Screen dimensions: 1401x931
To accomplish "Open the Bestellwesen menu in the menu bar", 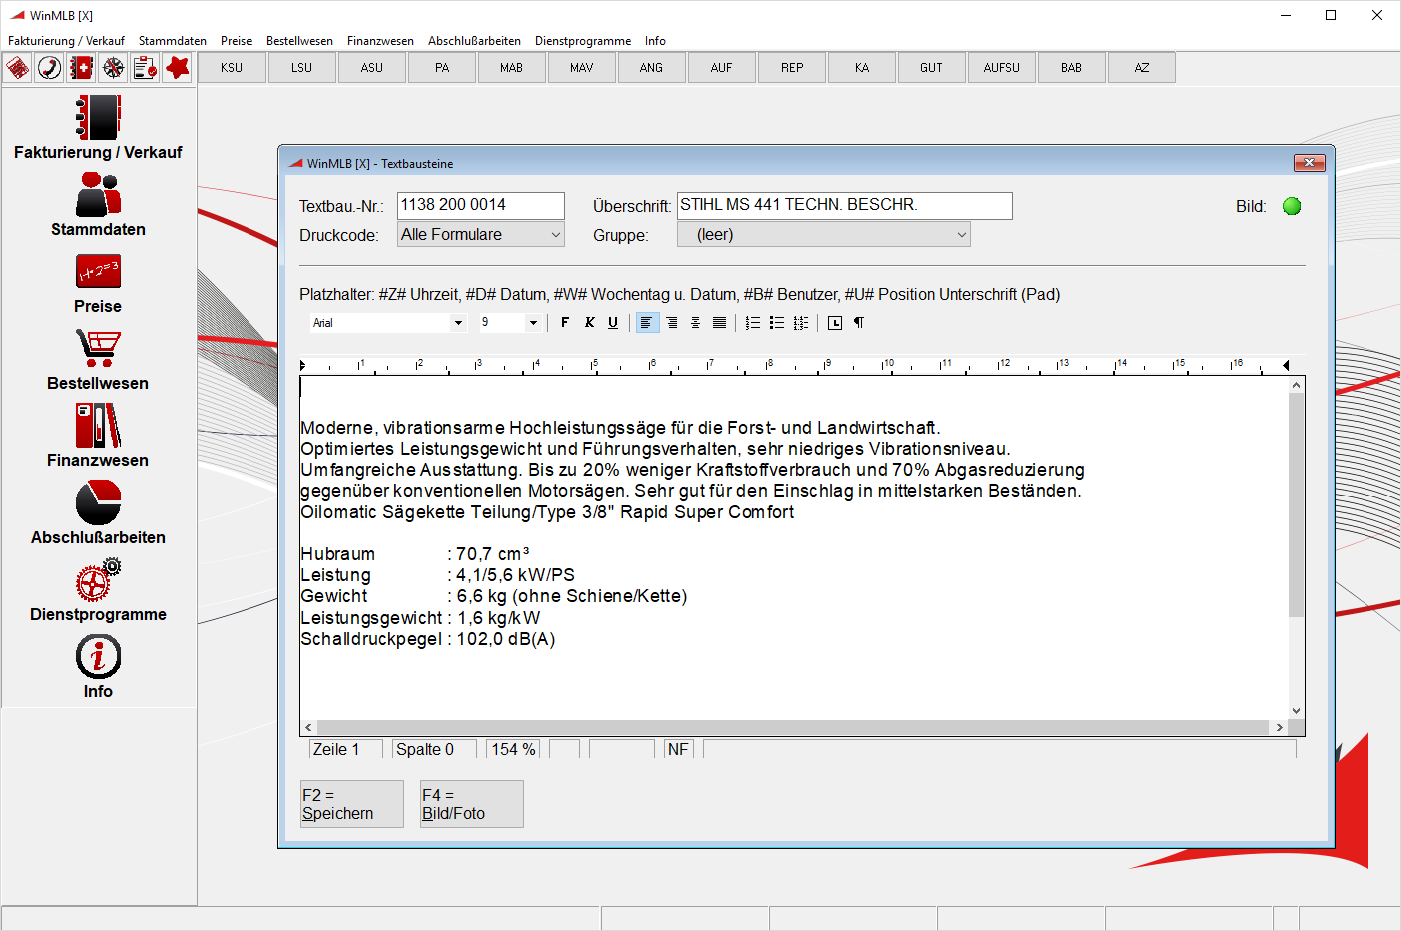I will (x=299, y=41).
